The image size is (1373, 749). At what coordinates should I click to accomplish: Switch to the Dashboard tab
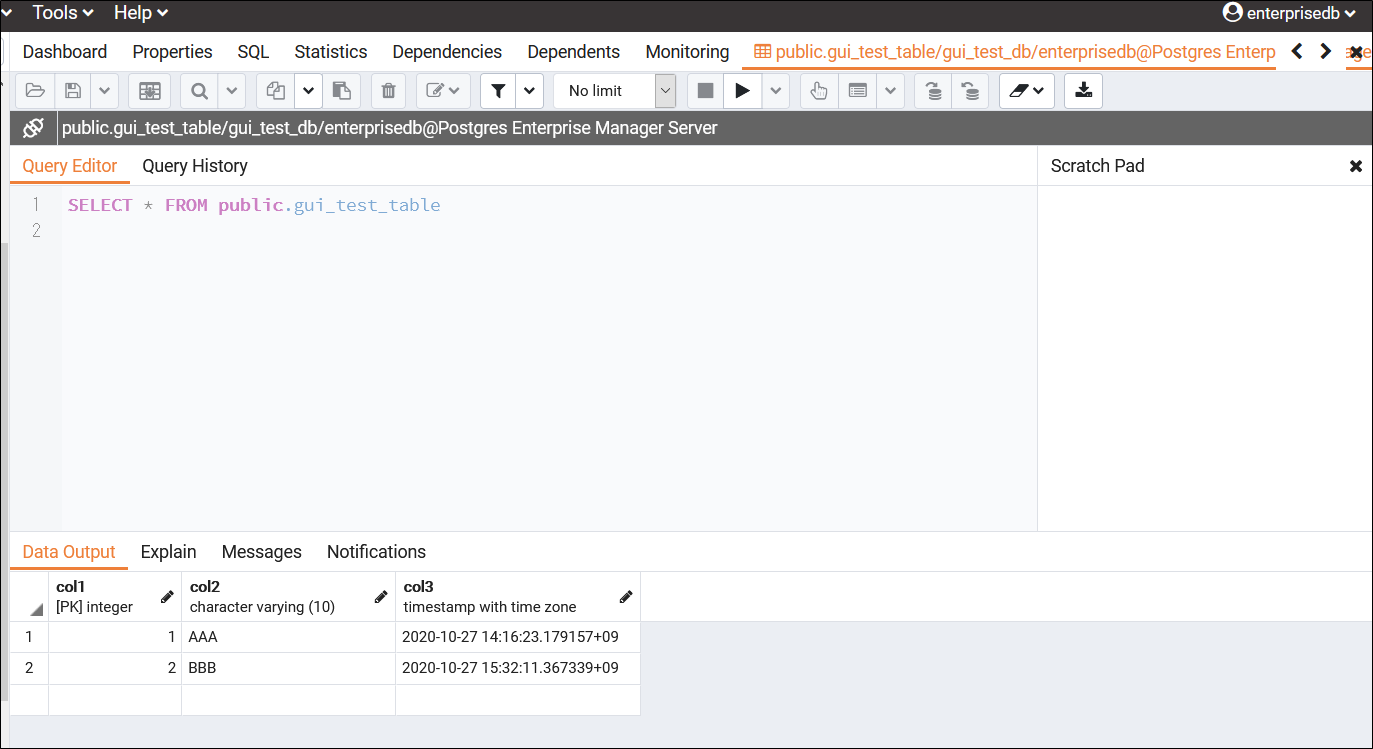pos(65,52)
